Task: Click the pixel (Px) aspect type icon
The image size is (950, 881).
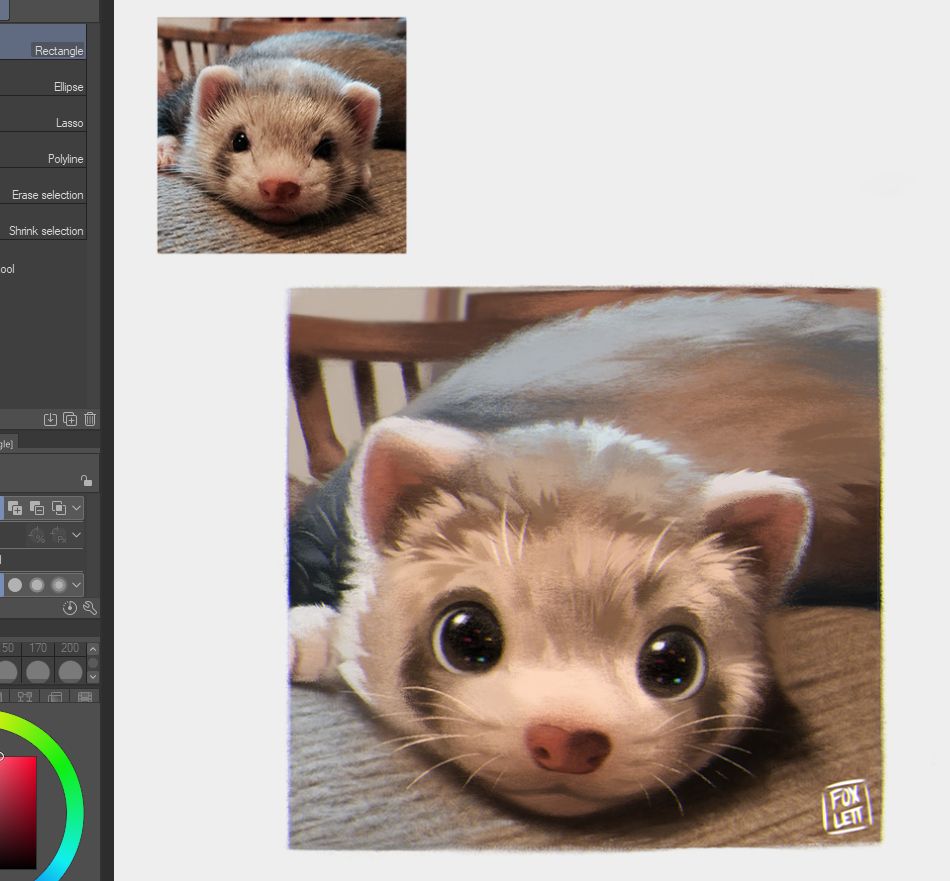Action: point(59,535)
